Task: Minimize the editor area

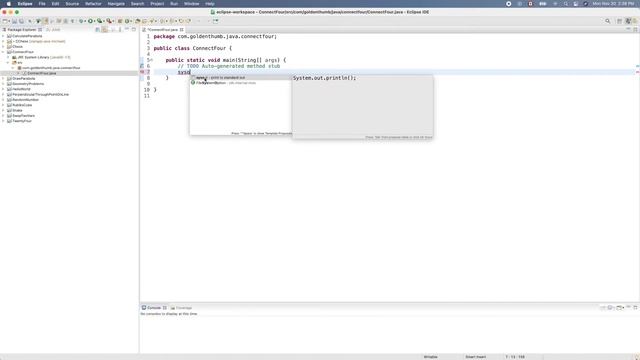Action: pyautogui.click(x=629, y=29)
